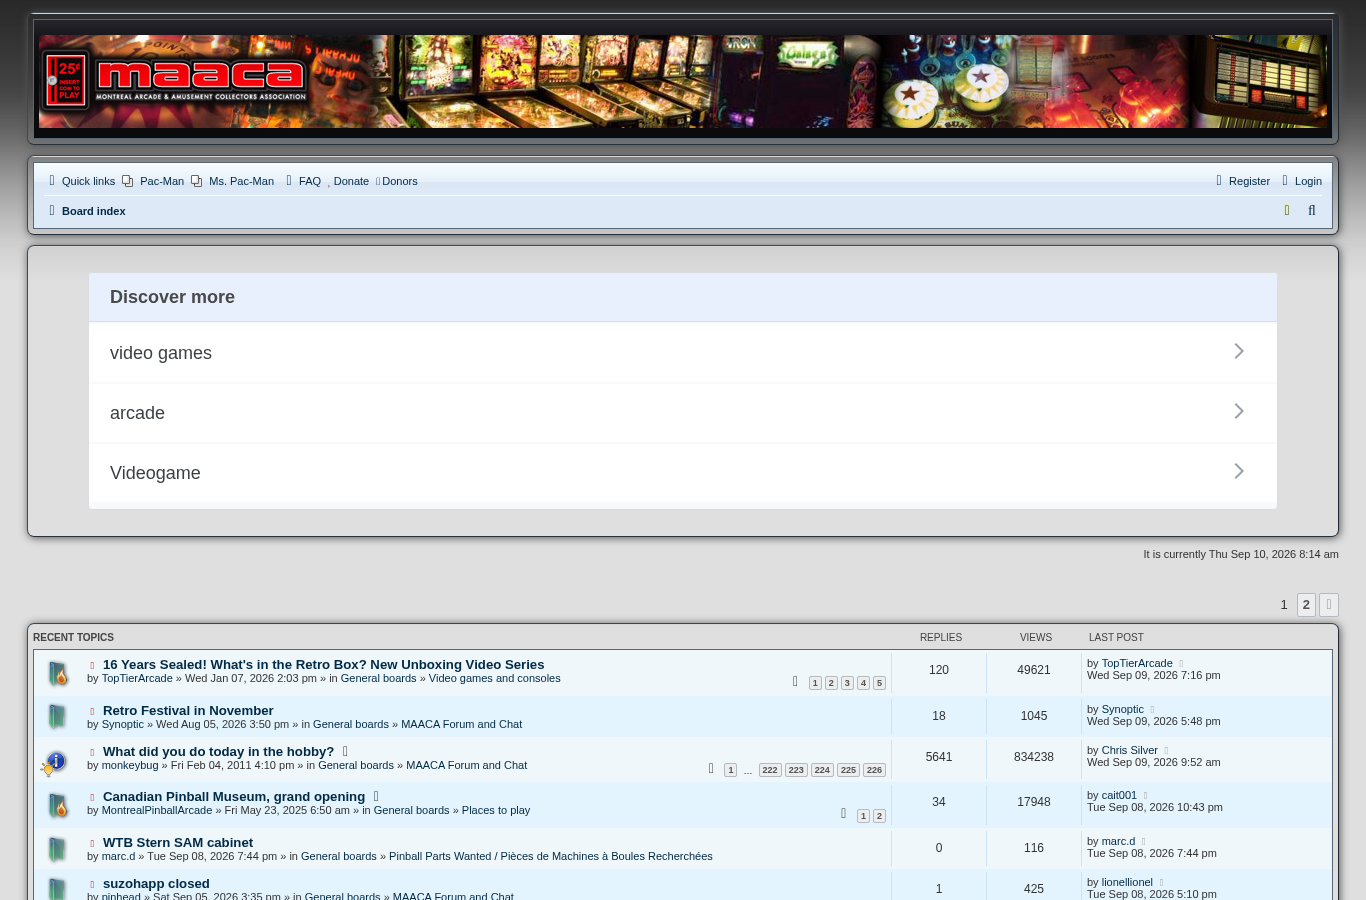Click the topic icon for WTB Stern SAM cabinet
Screen dimensions: 1366x900
coord(58,849)
